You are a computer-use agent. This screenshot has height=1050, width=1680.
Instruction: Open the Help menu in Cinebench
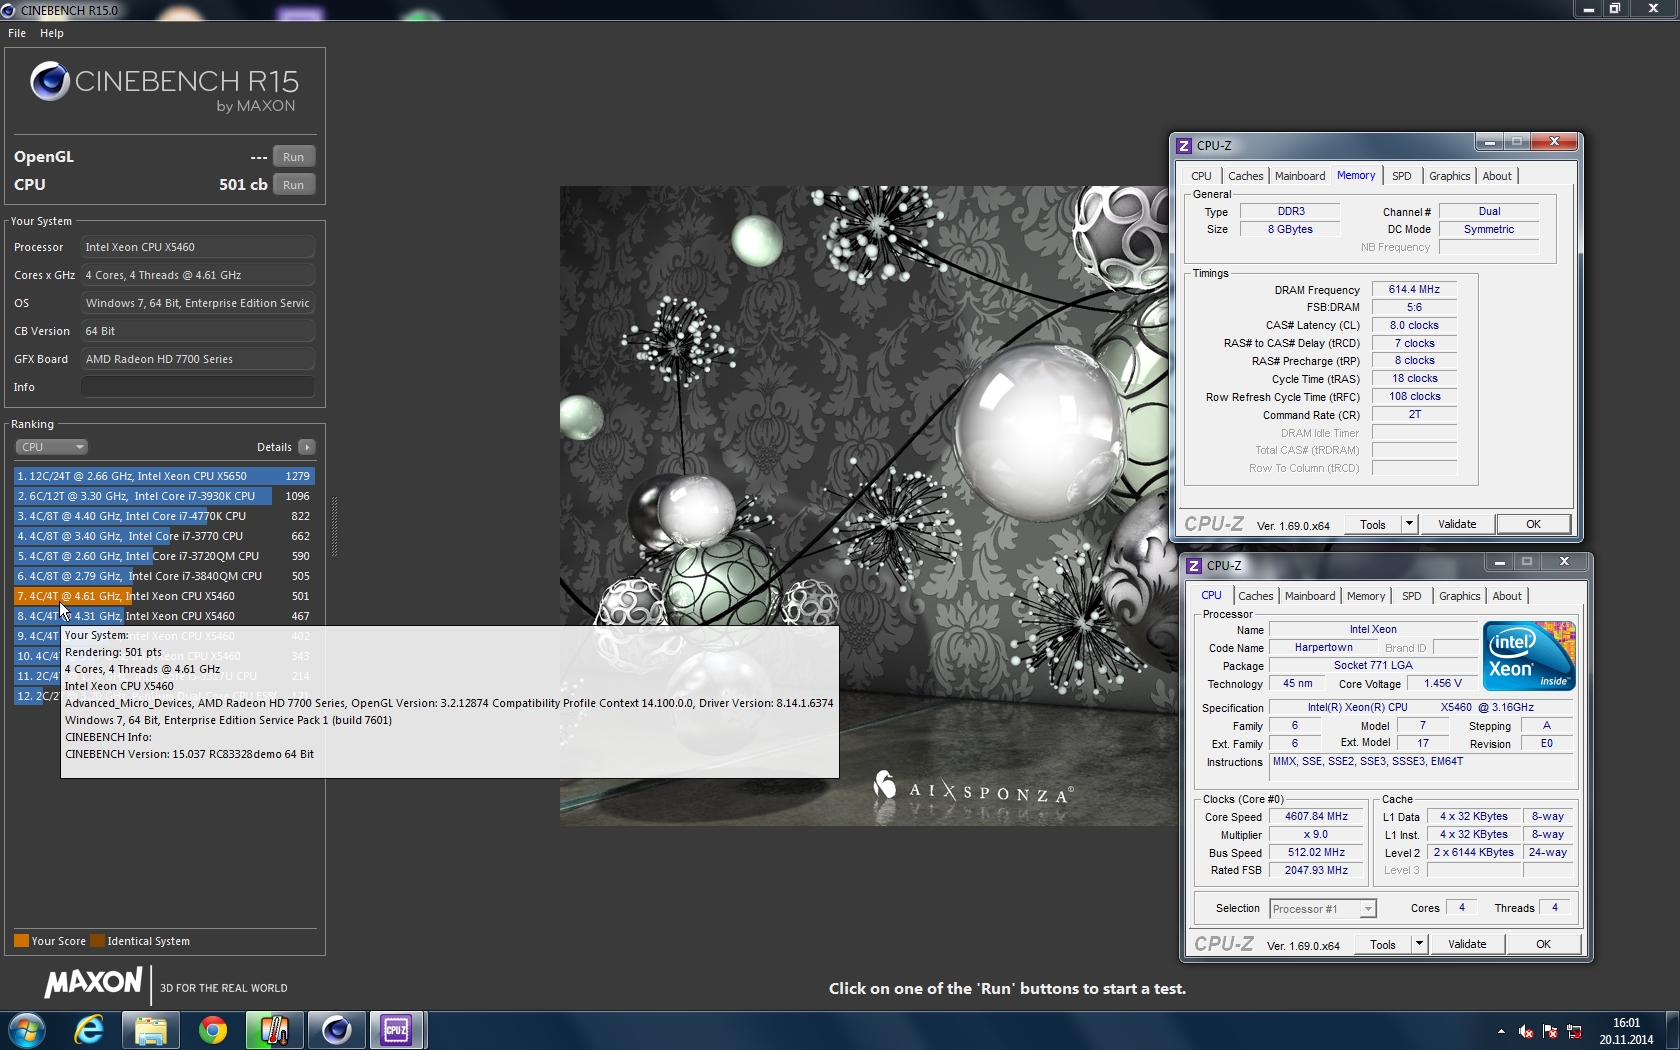click(x=52, y=33)
